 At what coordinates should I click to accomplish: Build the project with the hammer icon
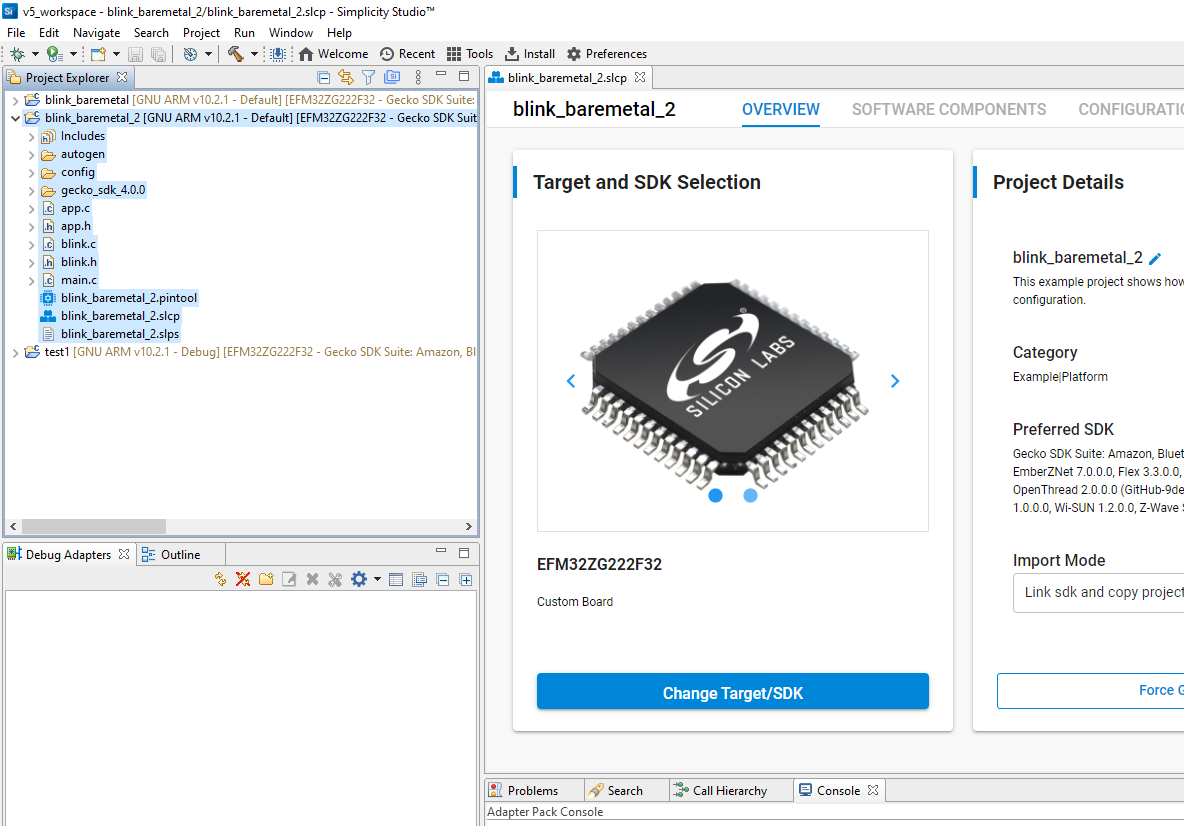[x=237, y=54]
